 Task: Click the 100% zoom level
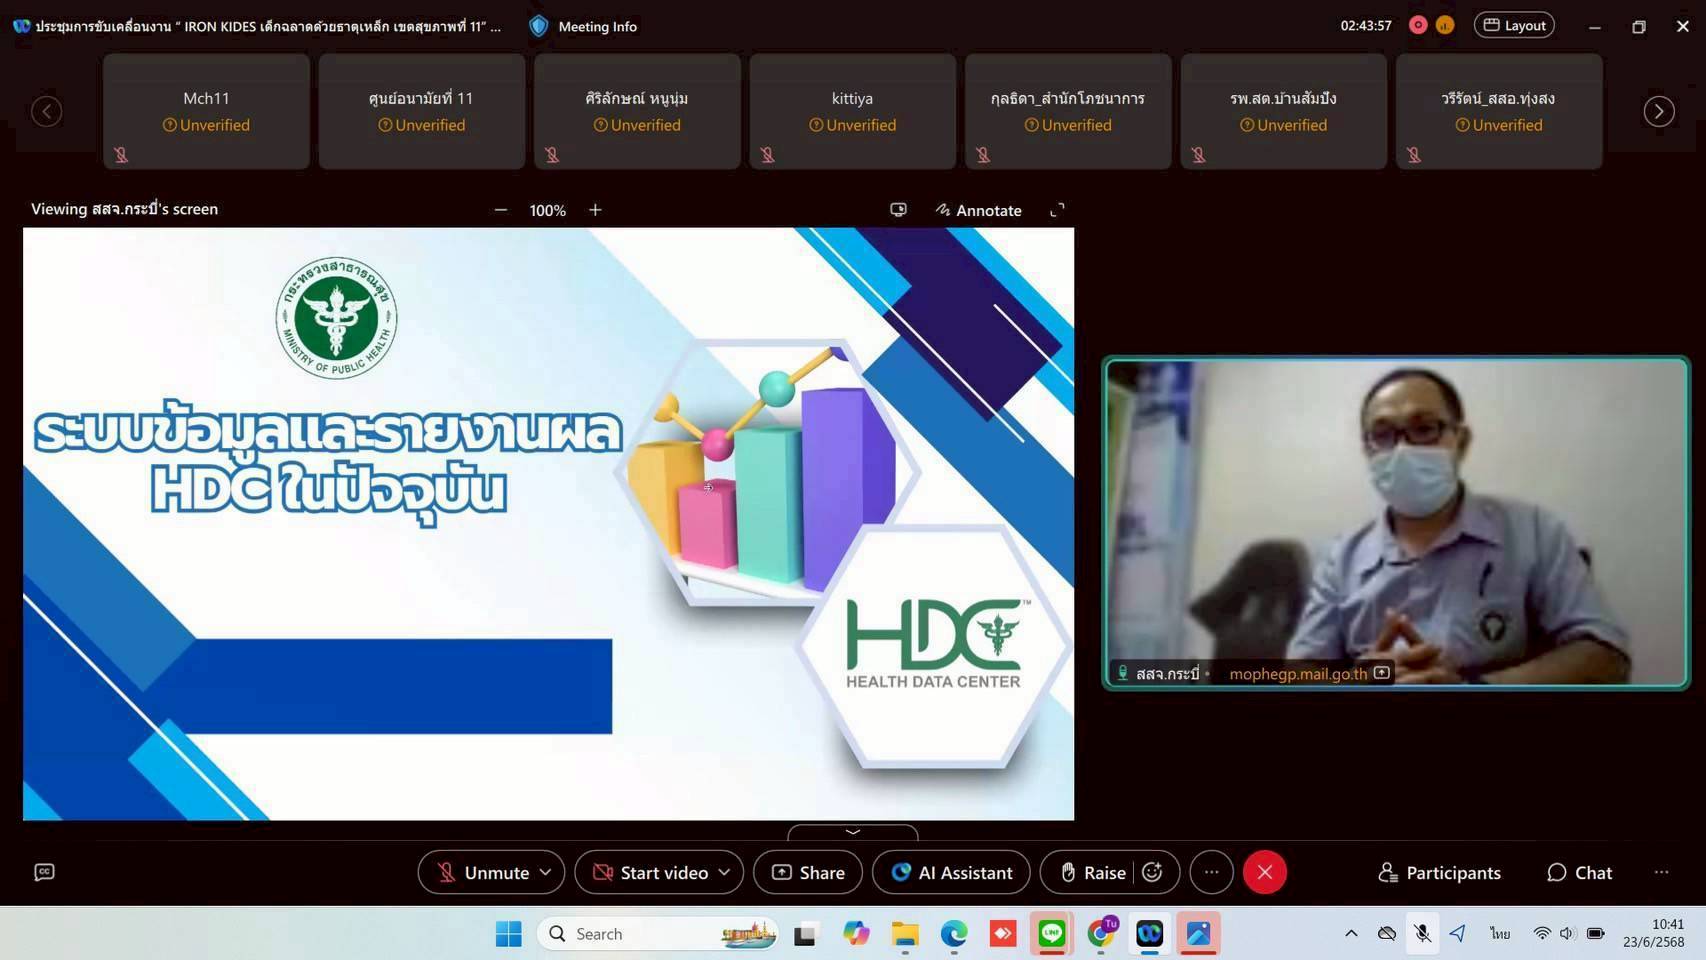(x=548, y=210)
